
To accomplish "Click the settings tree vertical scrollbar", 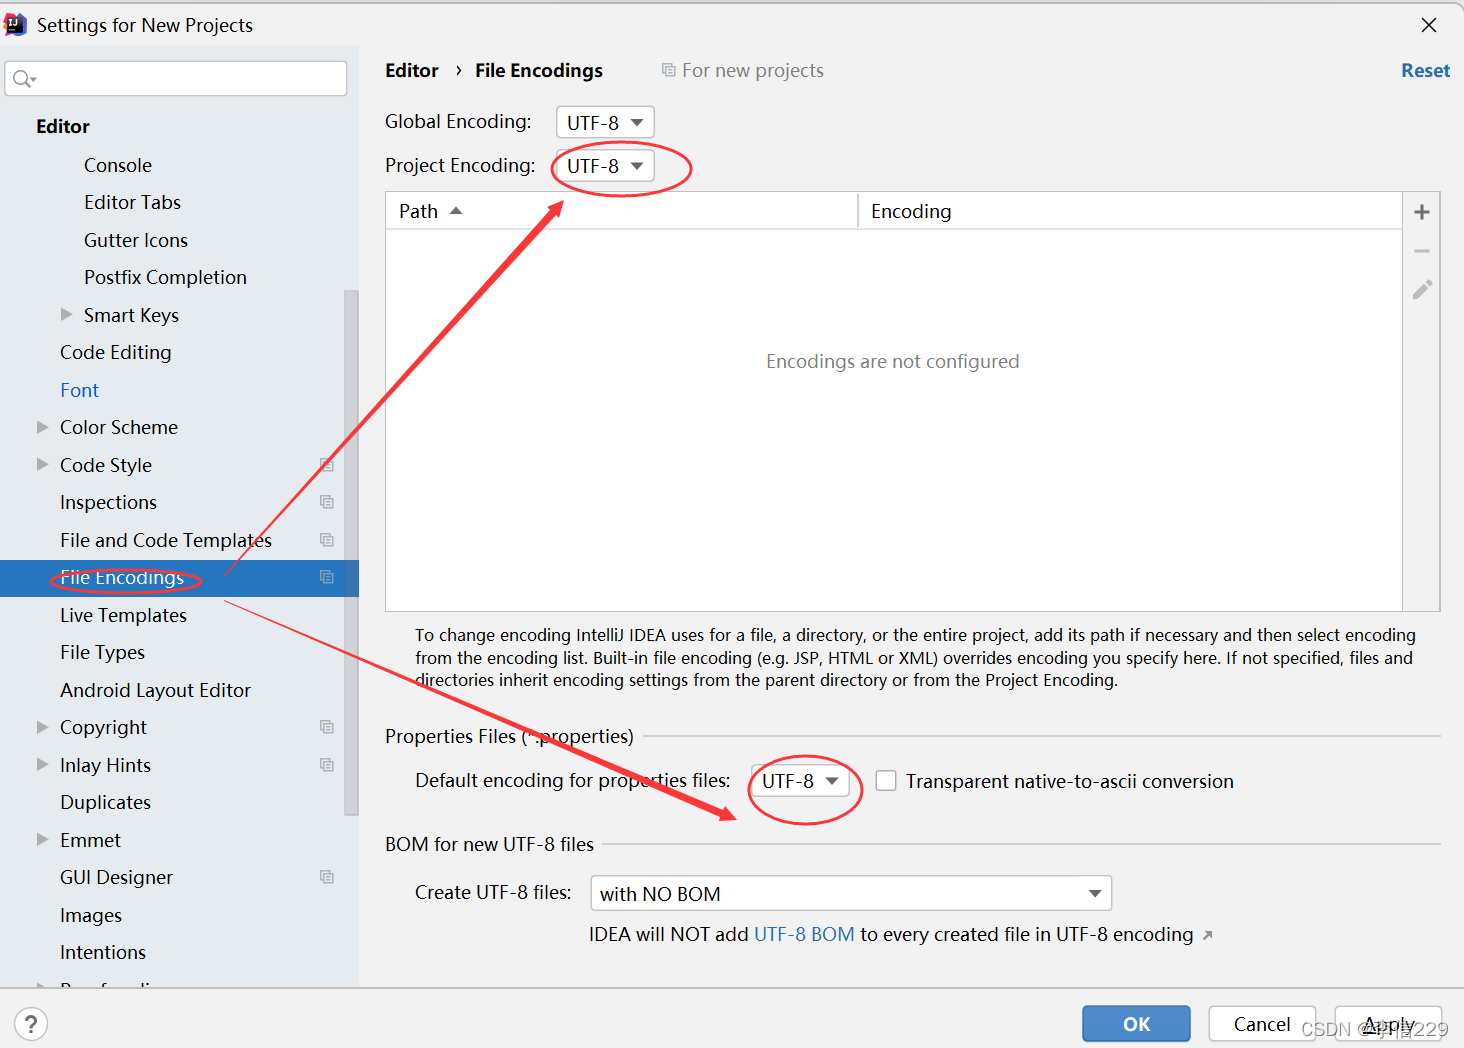I will coord(351,552).
